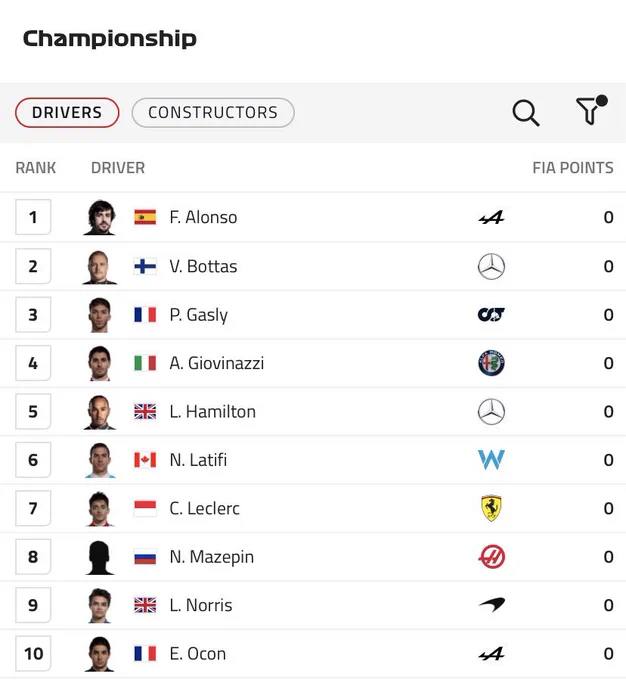The image size is (626, 680).
Task: Click the Haas logo beside N. Mazepin
Action: point(491,557)
